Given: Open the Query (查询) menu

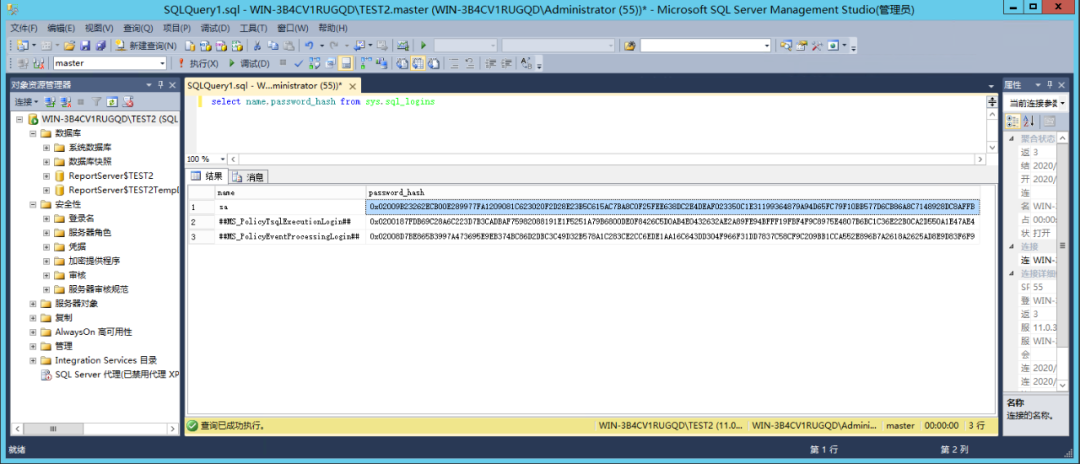Looking at the screenshot, I should [138, 28].
